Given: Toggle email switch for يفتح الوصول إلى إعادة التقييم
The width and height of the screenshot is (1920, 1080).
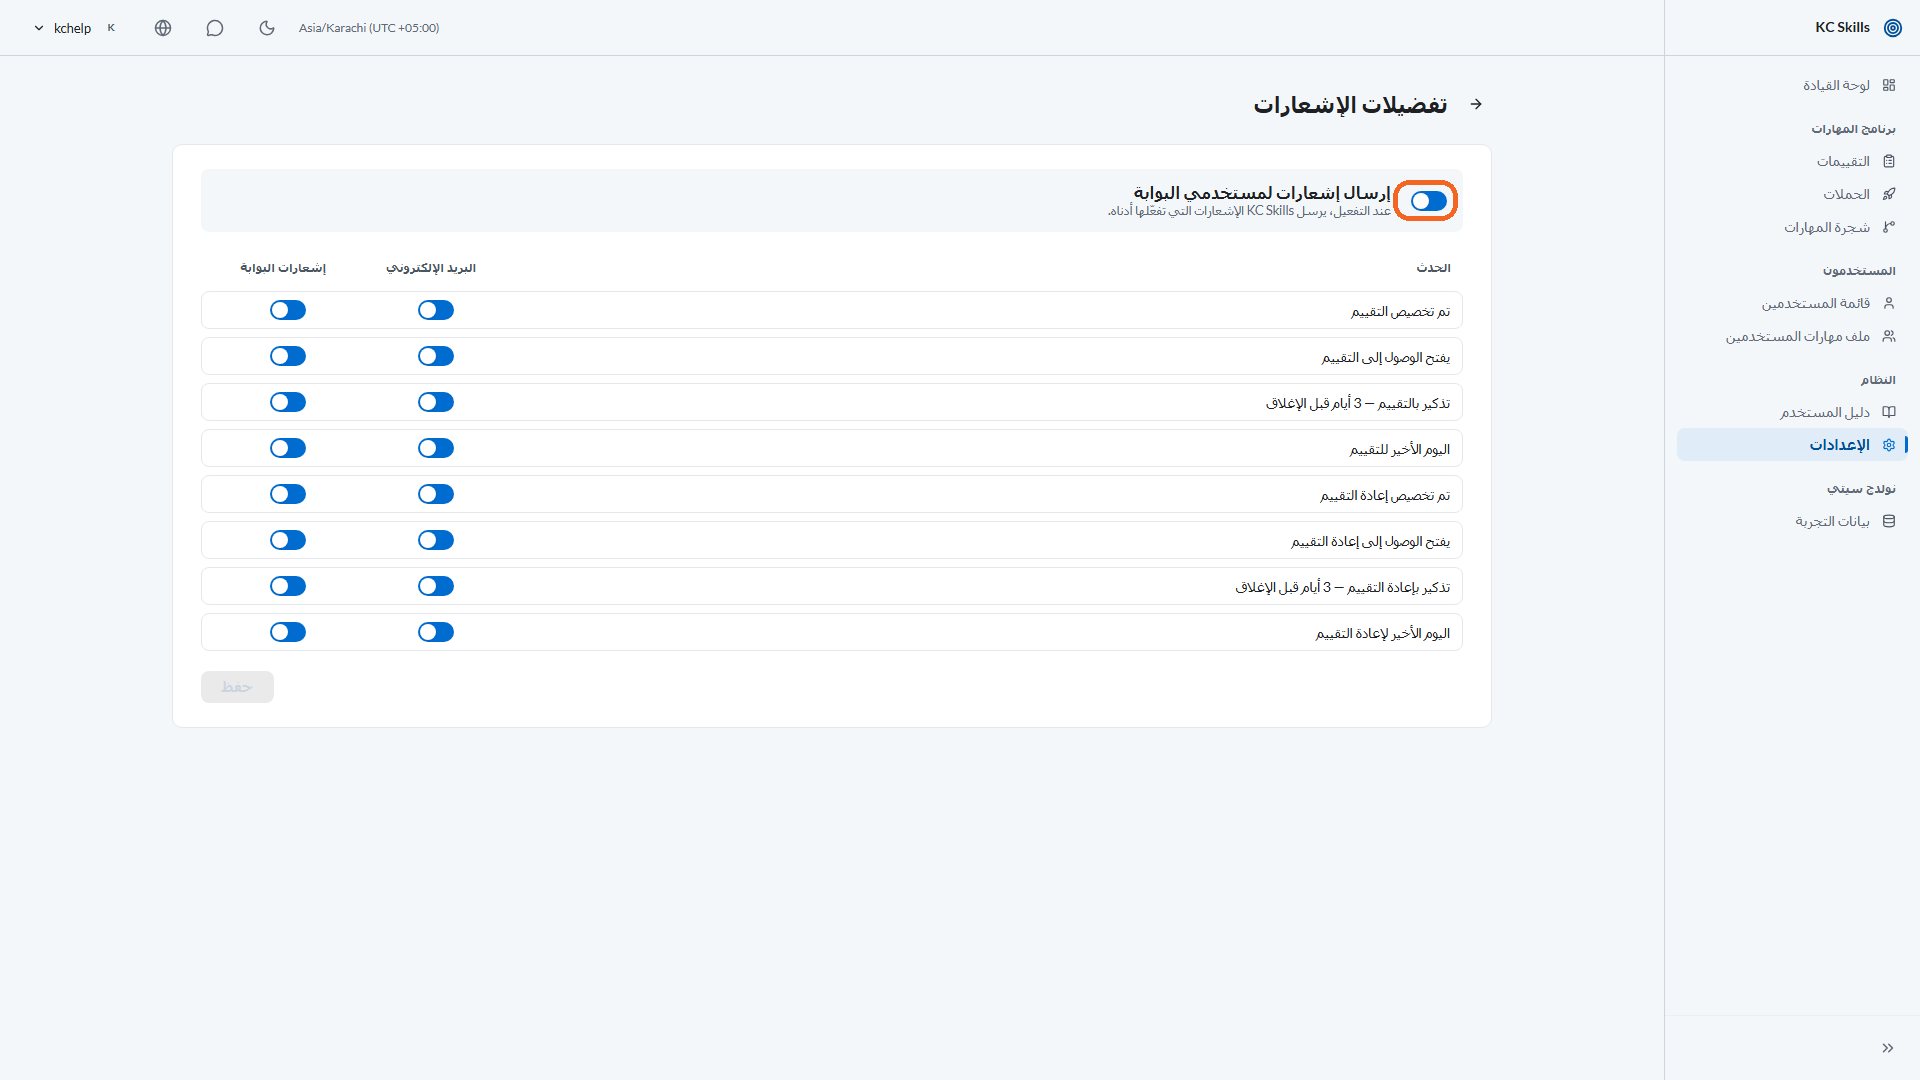Looking at the screenshot, I should point(436,540).
